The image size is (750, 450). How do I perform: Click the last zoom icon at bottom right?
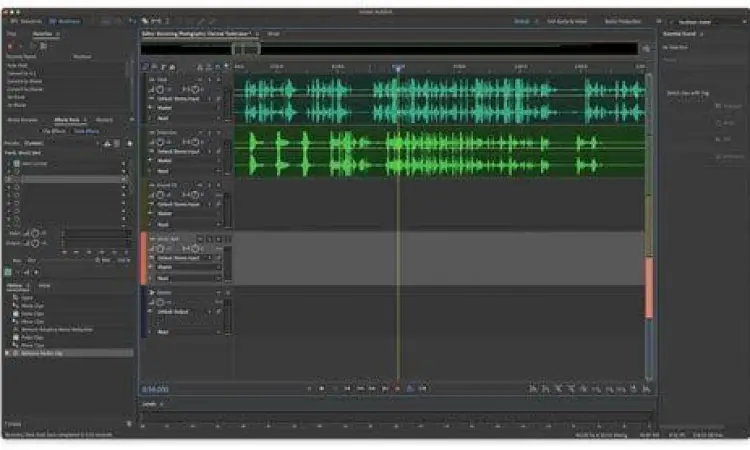pyautogui.click(x=646, y=389)
